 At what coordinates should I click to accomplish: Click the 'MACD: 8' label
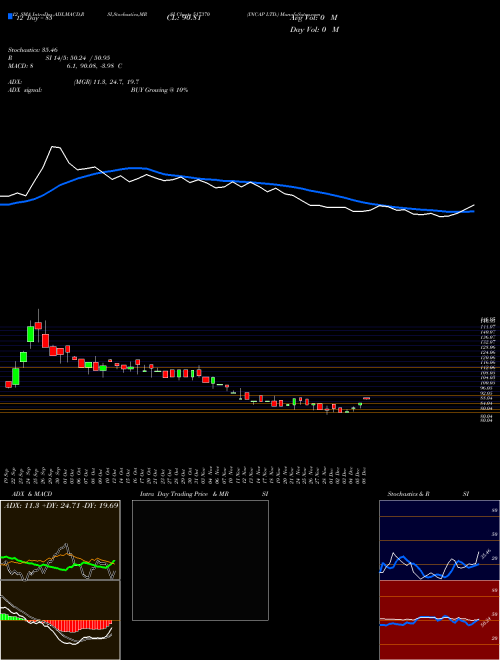(21, 66)
